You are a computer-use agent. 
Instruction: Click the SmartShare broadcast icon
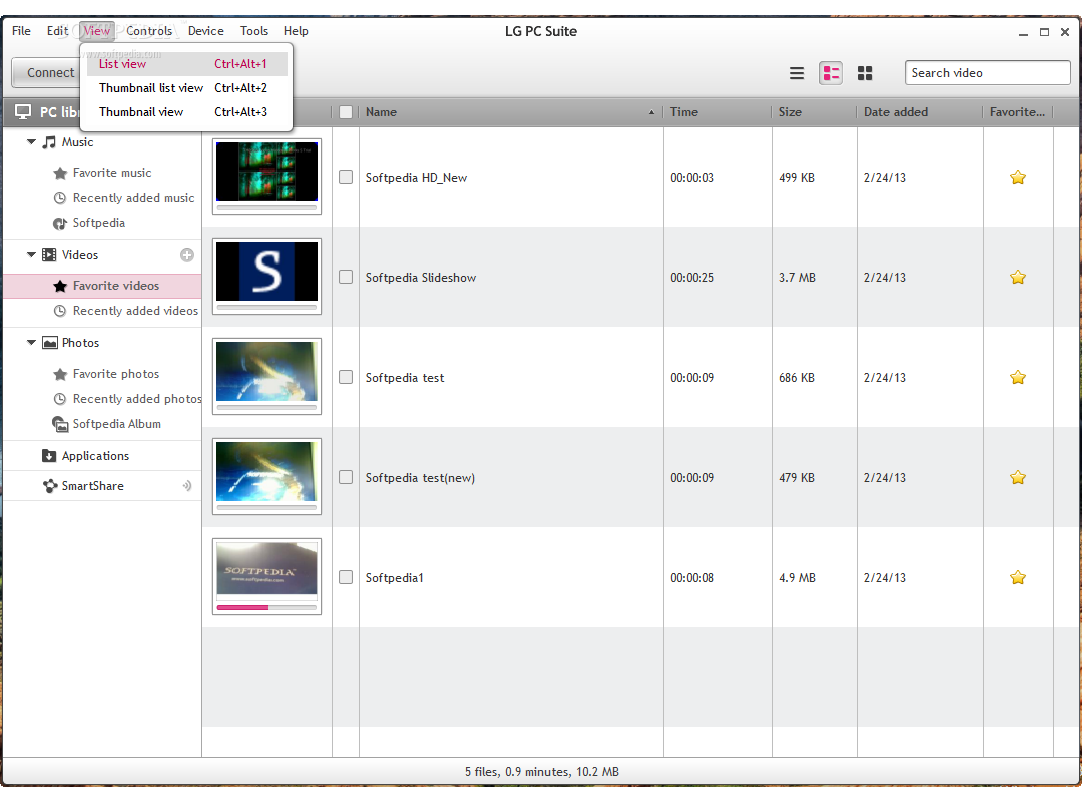[186, 485]
